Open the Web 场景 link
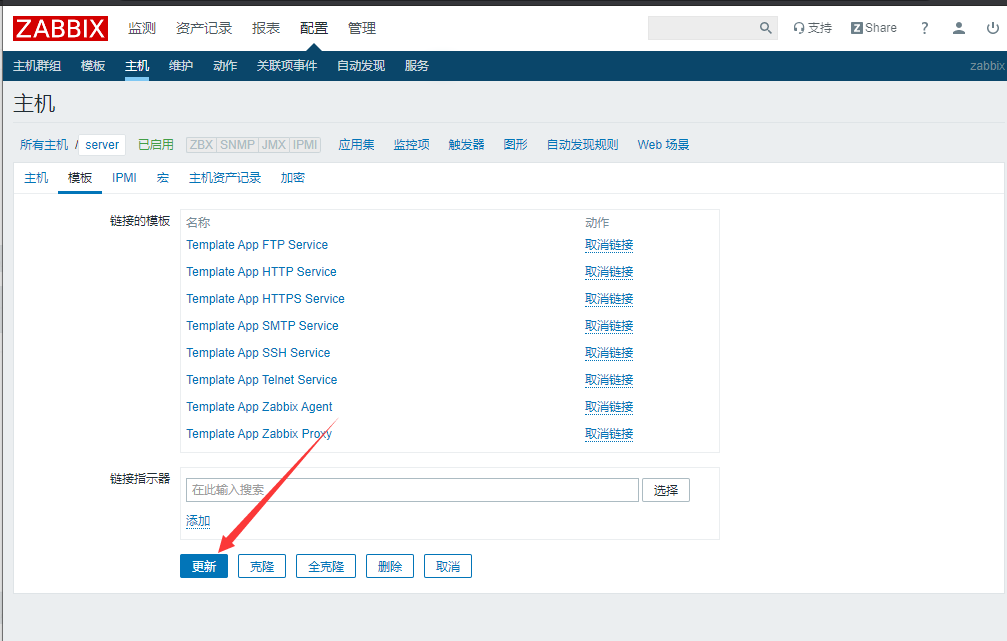The image size is (1007, 641). 663,145
